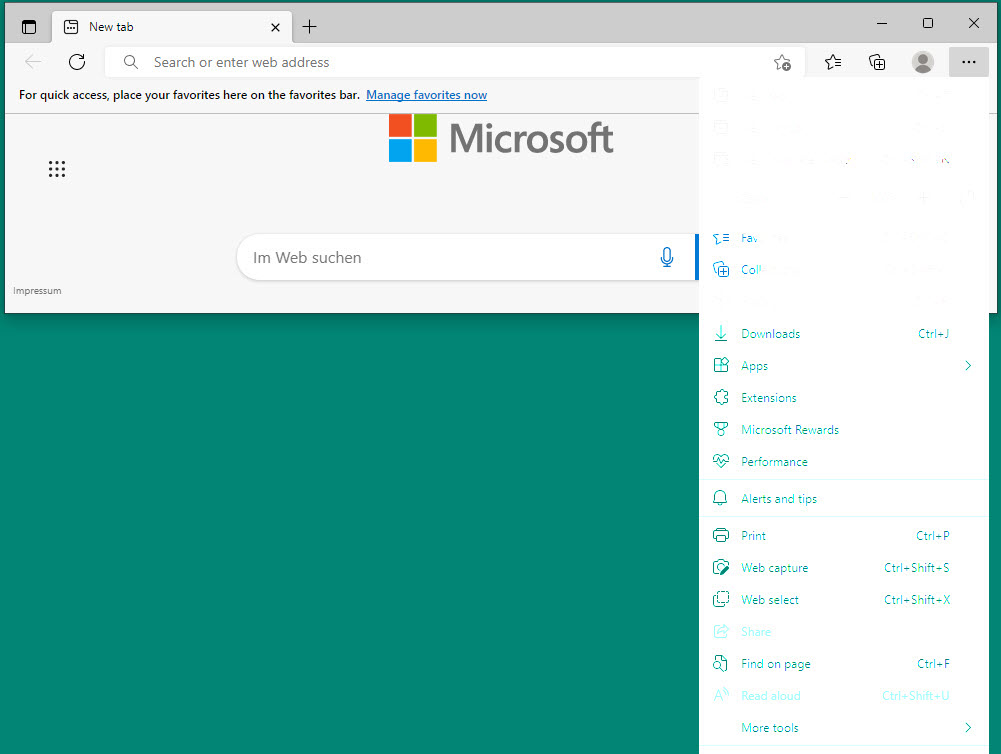Start Web capture from the menu
Screen dimensions: 1001x754
[x=843, y=568]
